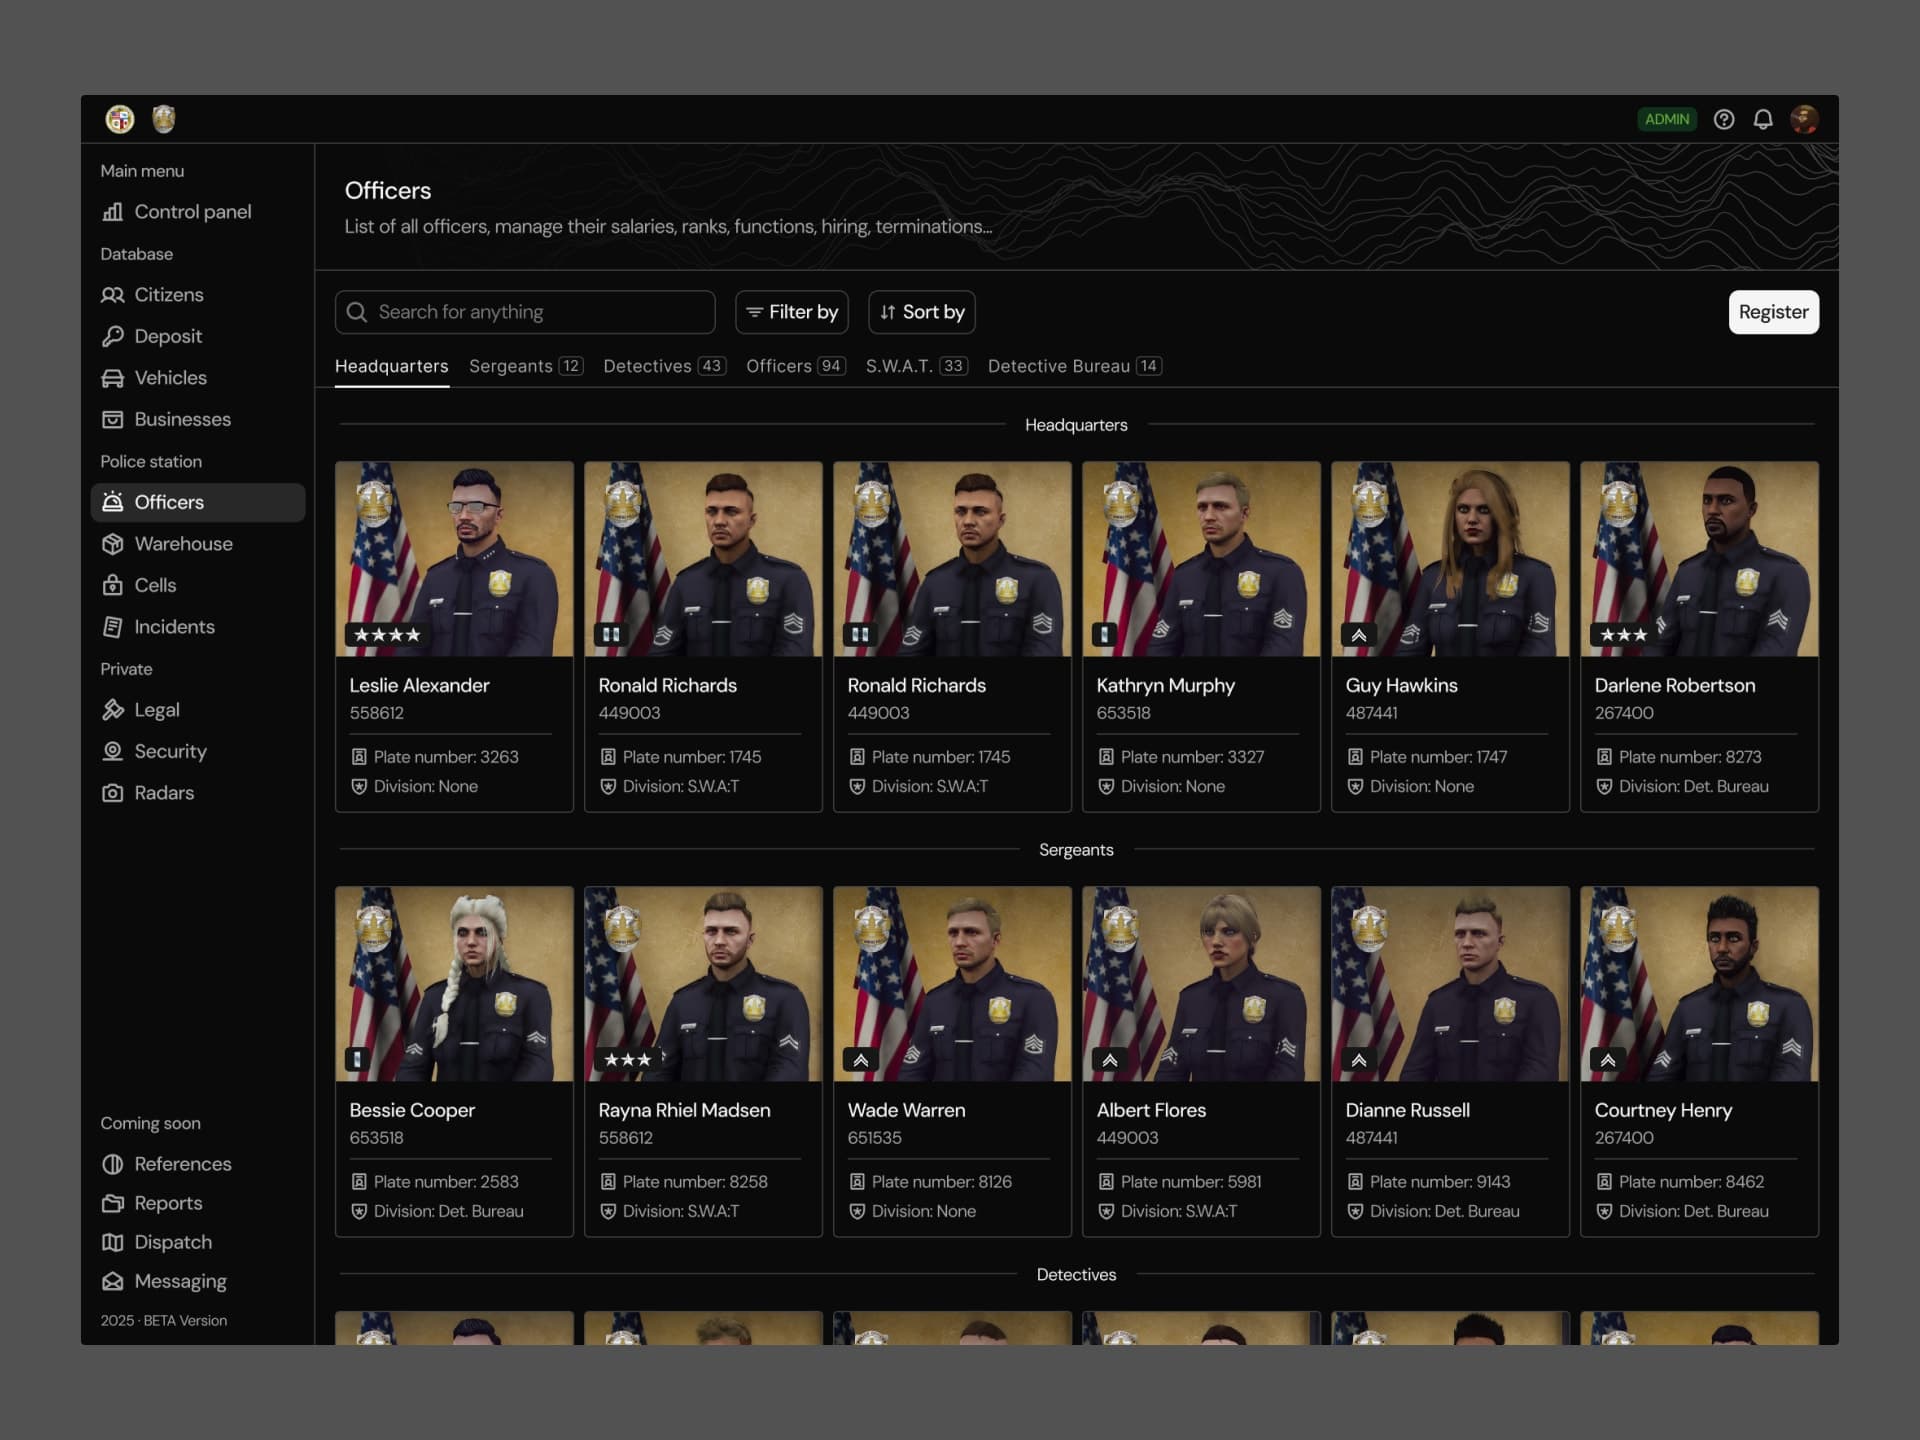Screen dimensions: 1920x1440
Task: Click the ADMIN badge
Action: pos(1667,119)
